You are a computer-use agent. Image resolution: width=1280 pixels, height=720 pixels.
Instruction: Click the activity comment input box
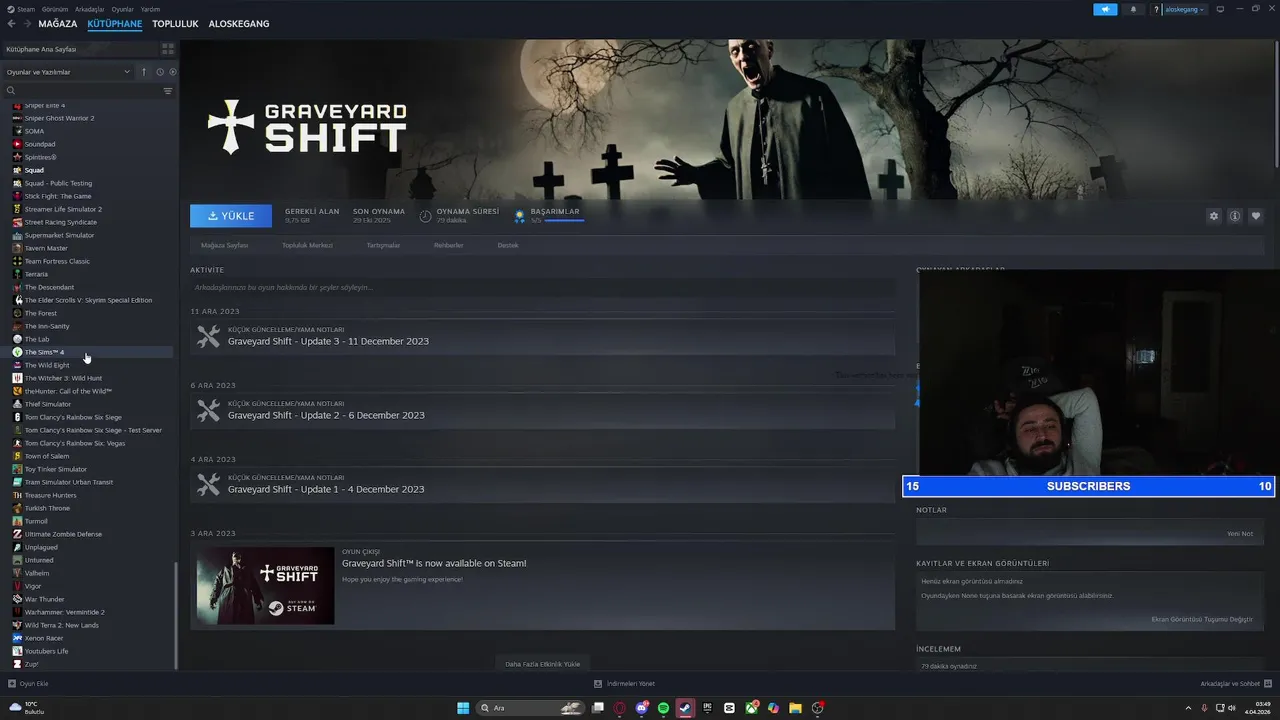tap(543, 287)
